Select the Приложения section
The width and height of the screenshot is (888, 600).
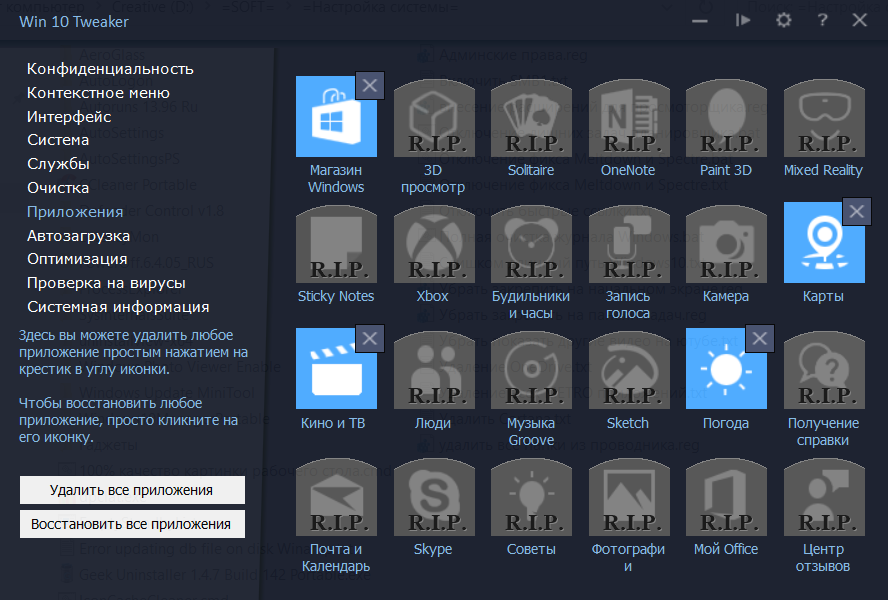pyautogui.click(x=75, y=212)
